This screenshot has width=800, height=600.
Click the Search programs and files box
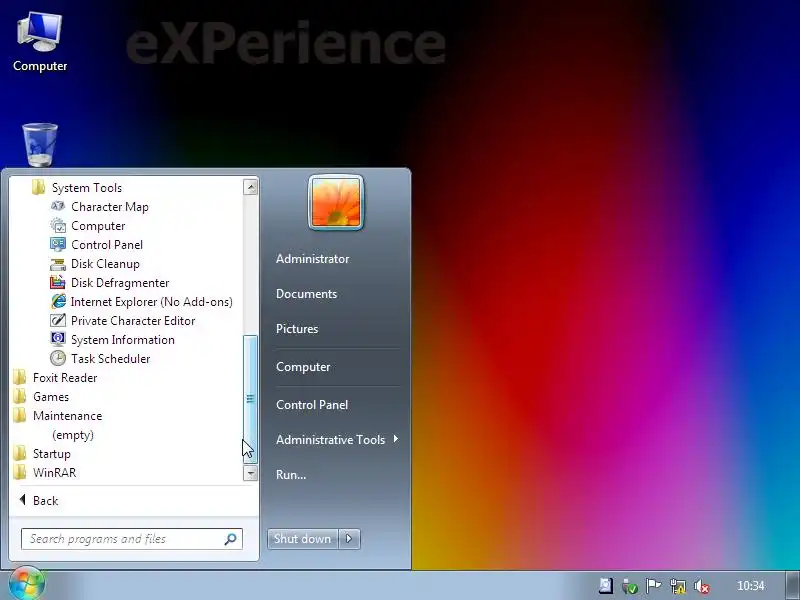coord(132,539)
